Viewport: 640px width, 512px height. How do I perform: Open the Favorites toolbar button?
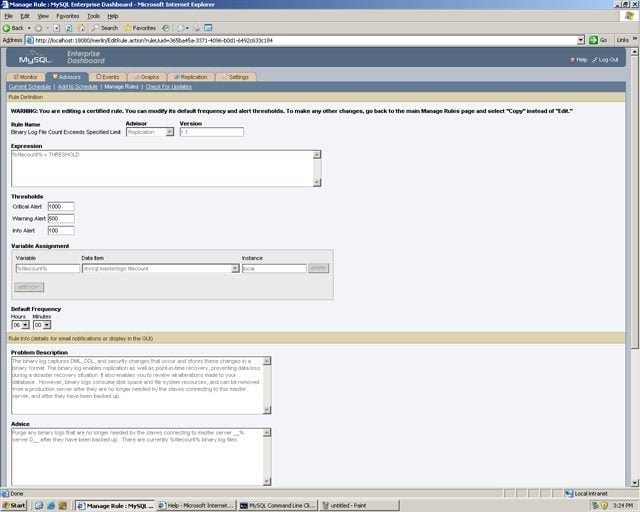[140, 28]
